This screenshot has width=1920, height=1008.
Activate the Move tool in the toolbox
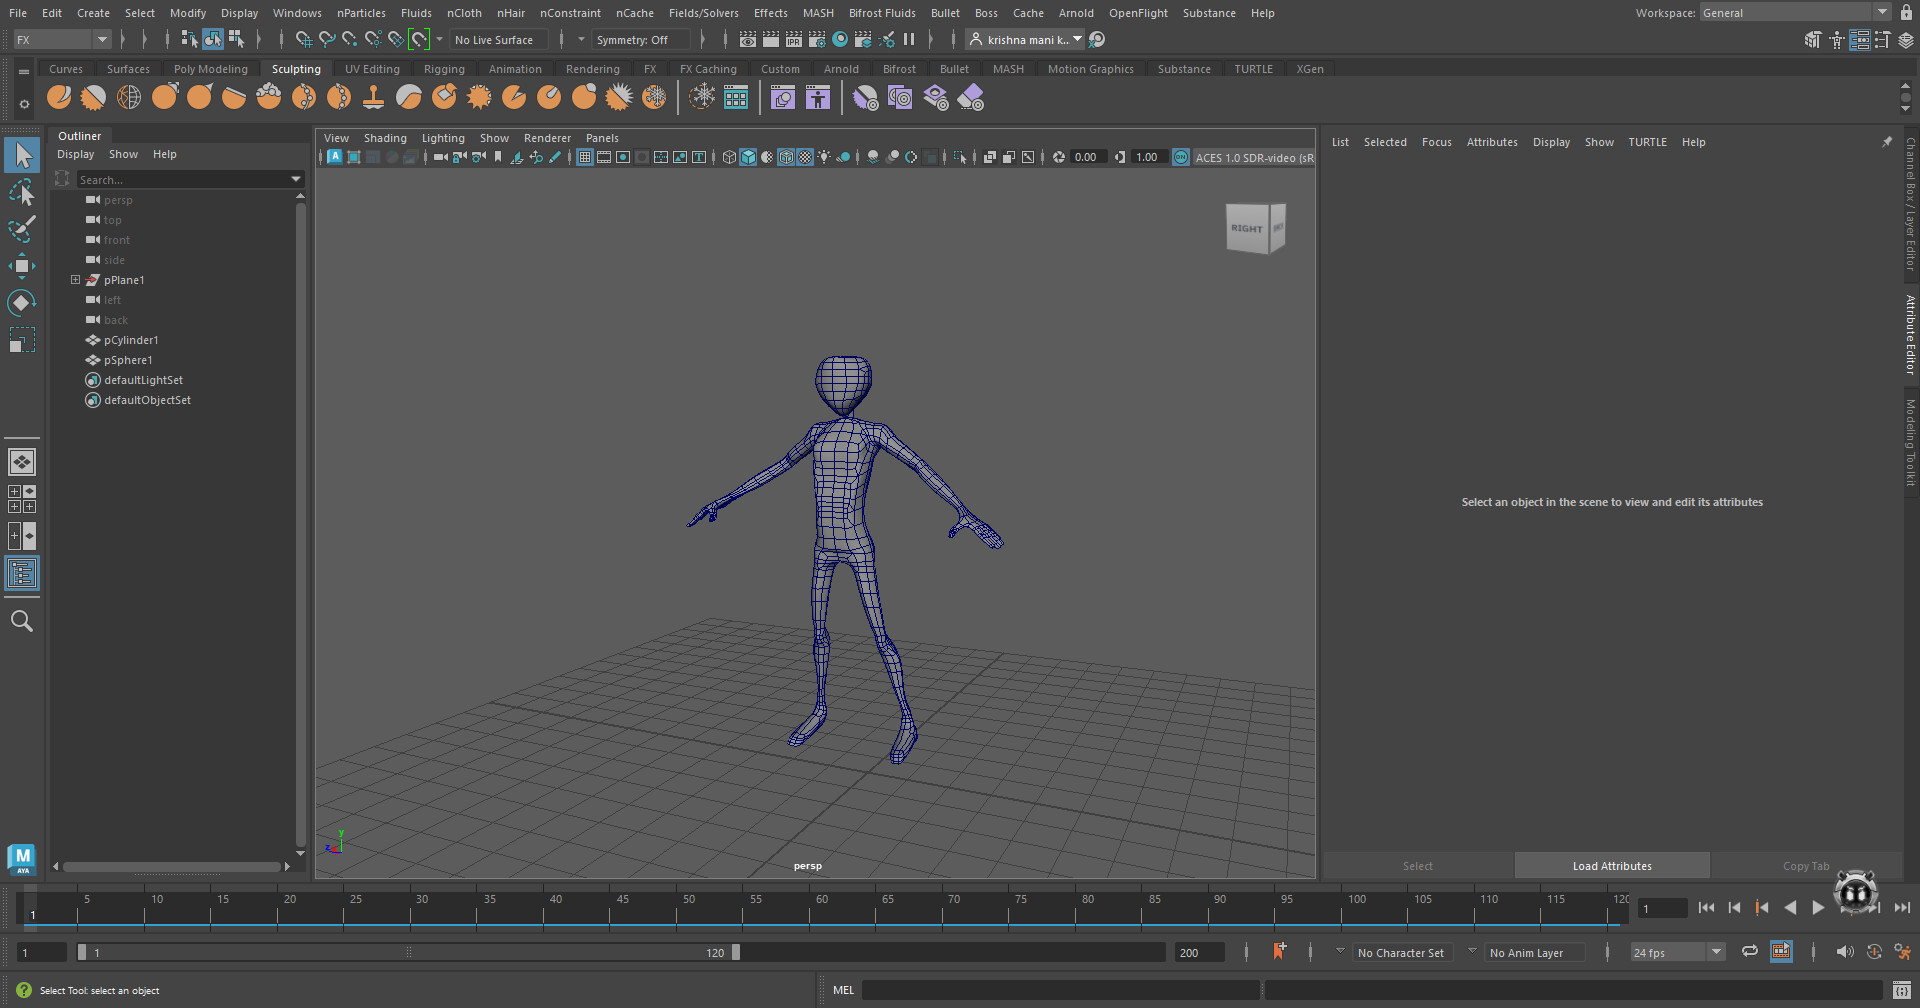click(21, 265)
